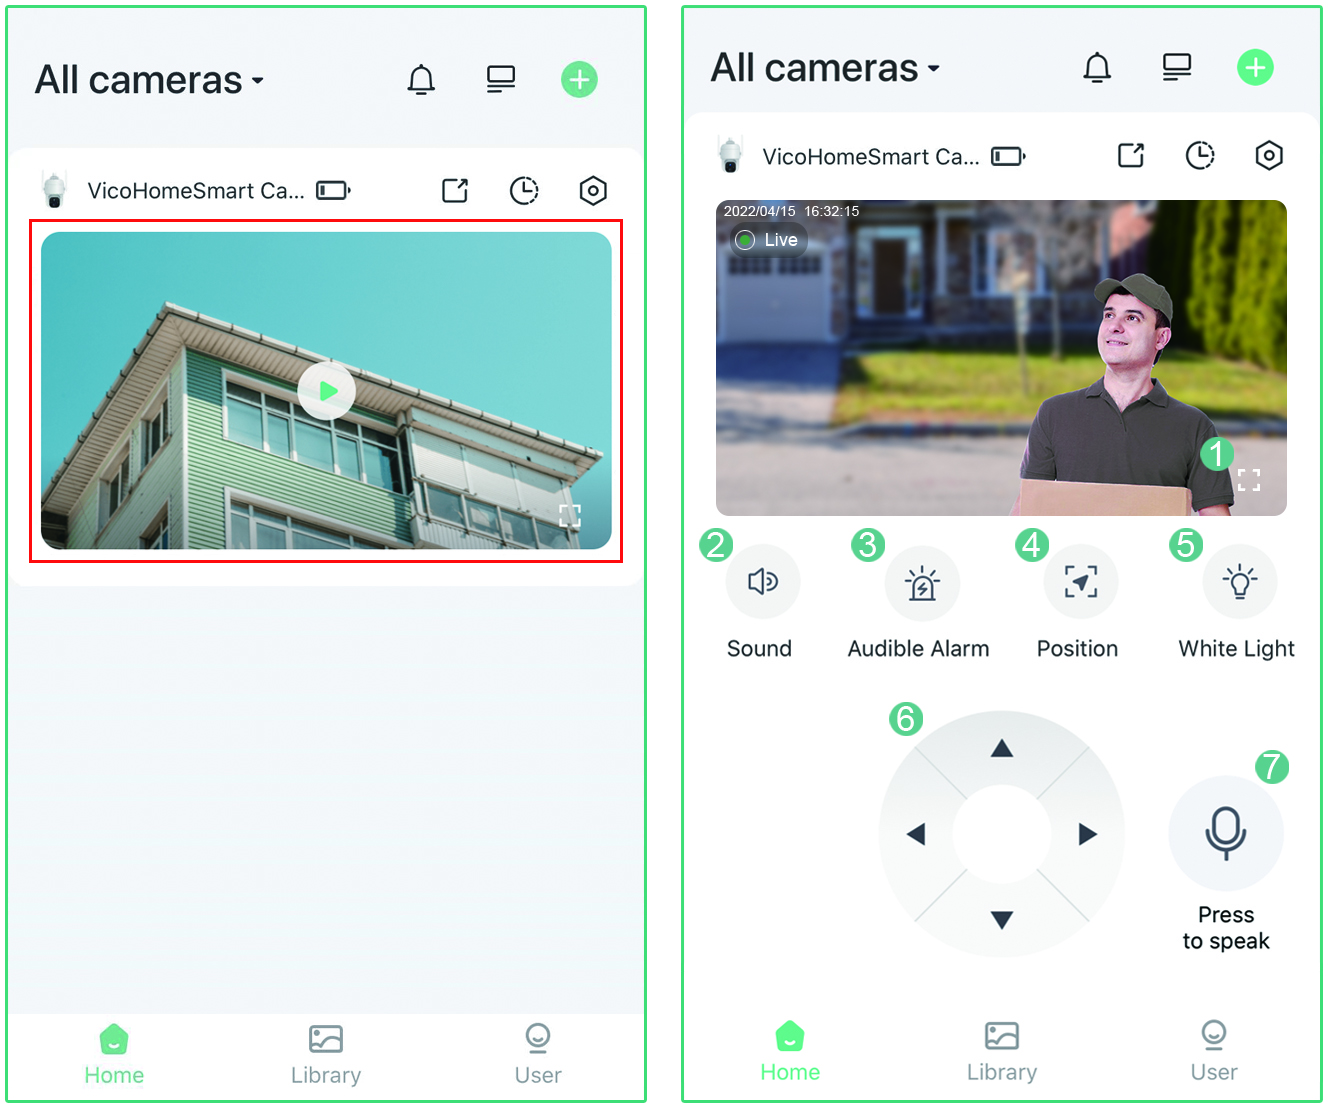Screen dimensions: 1330x1112
Task: Pan camera down with arrow
Action: tap(1002, 919)
